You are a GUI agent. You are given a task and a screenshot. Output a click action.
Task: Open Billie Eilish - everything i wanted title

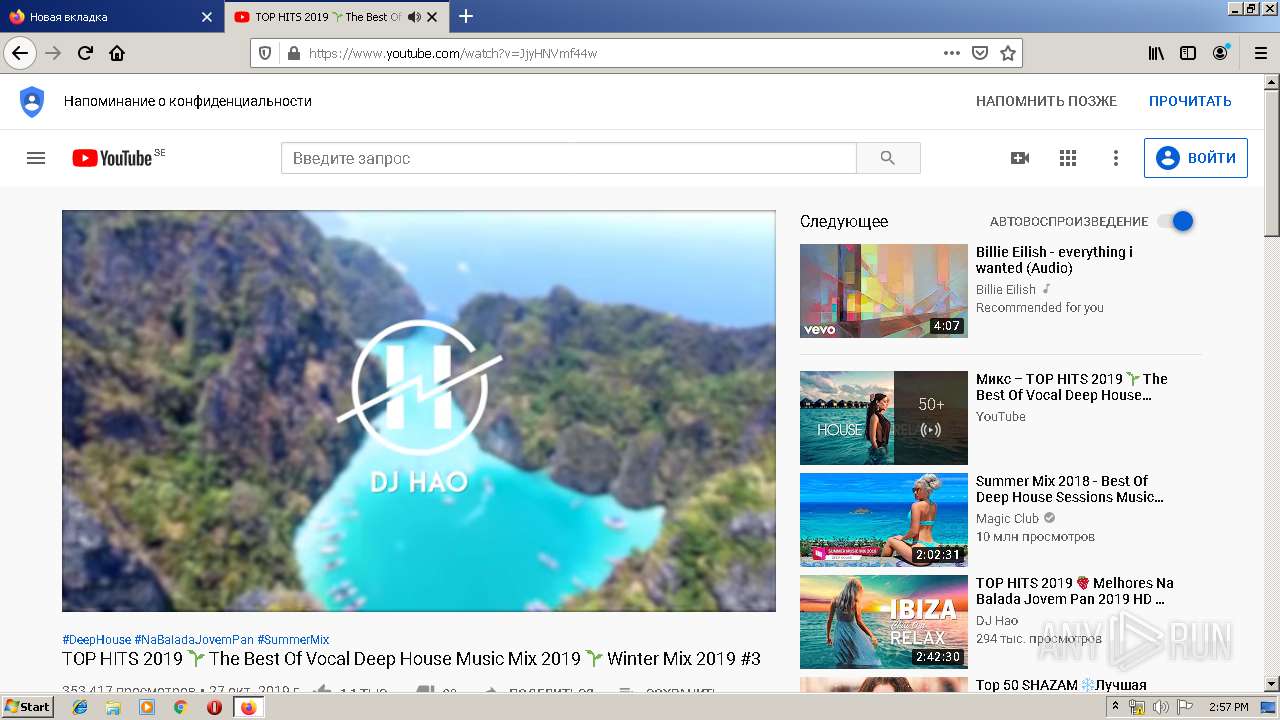point(1054,260)
